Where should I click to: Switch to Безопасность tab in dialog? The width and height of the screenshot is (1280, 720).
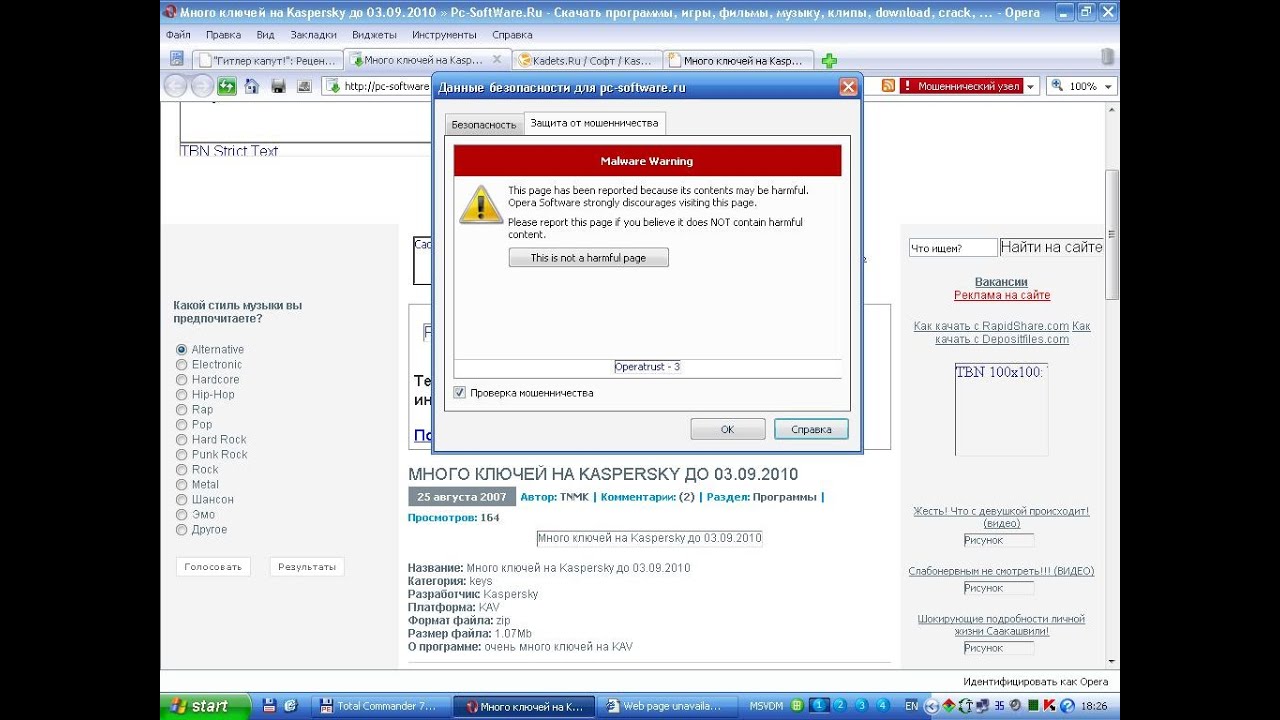click(x=484, y=124)
